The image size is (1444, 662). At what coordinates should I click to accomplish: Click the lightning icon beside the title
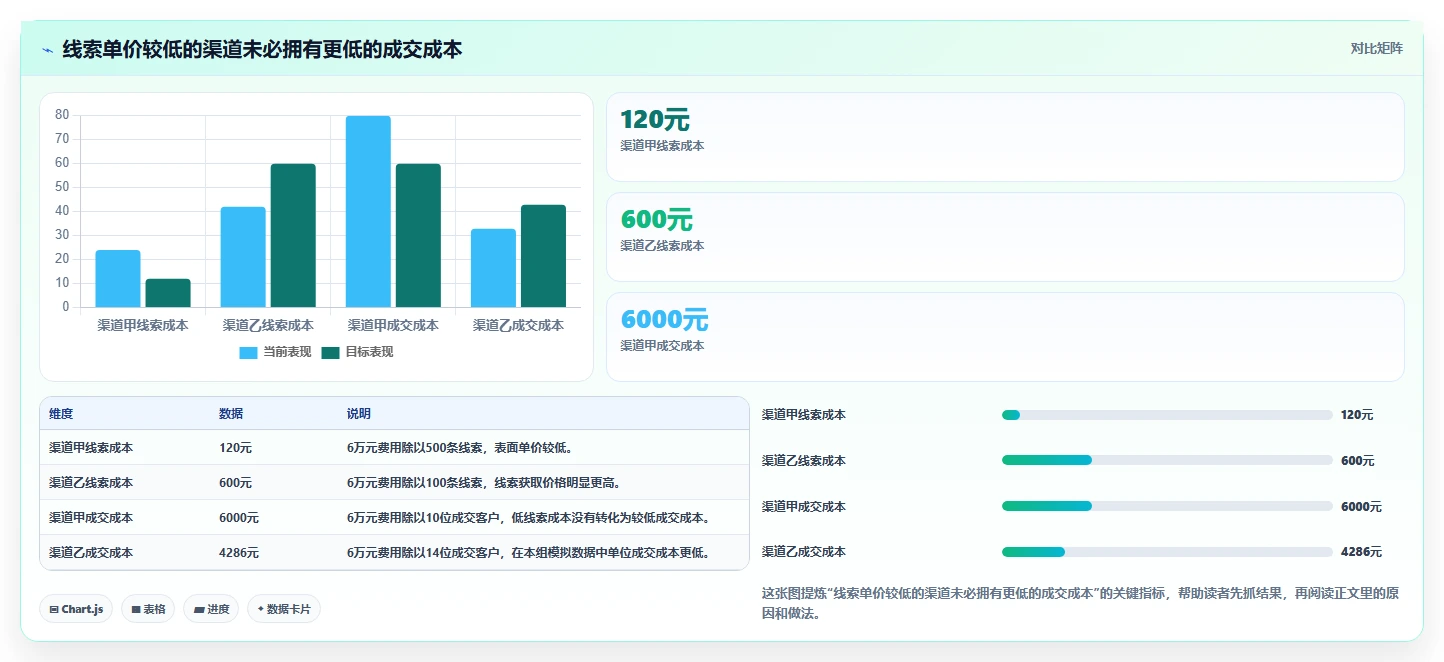point(48,50)
